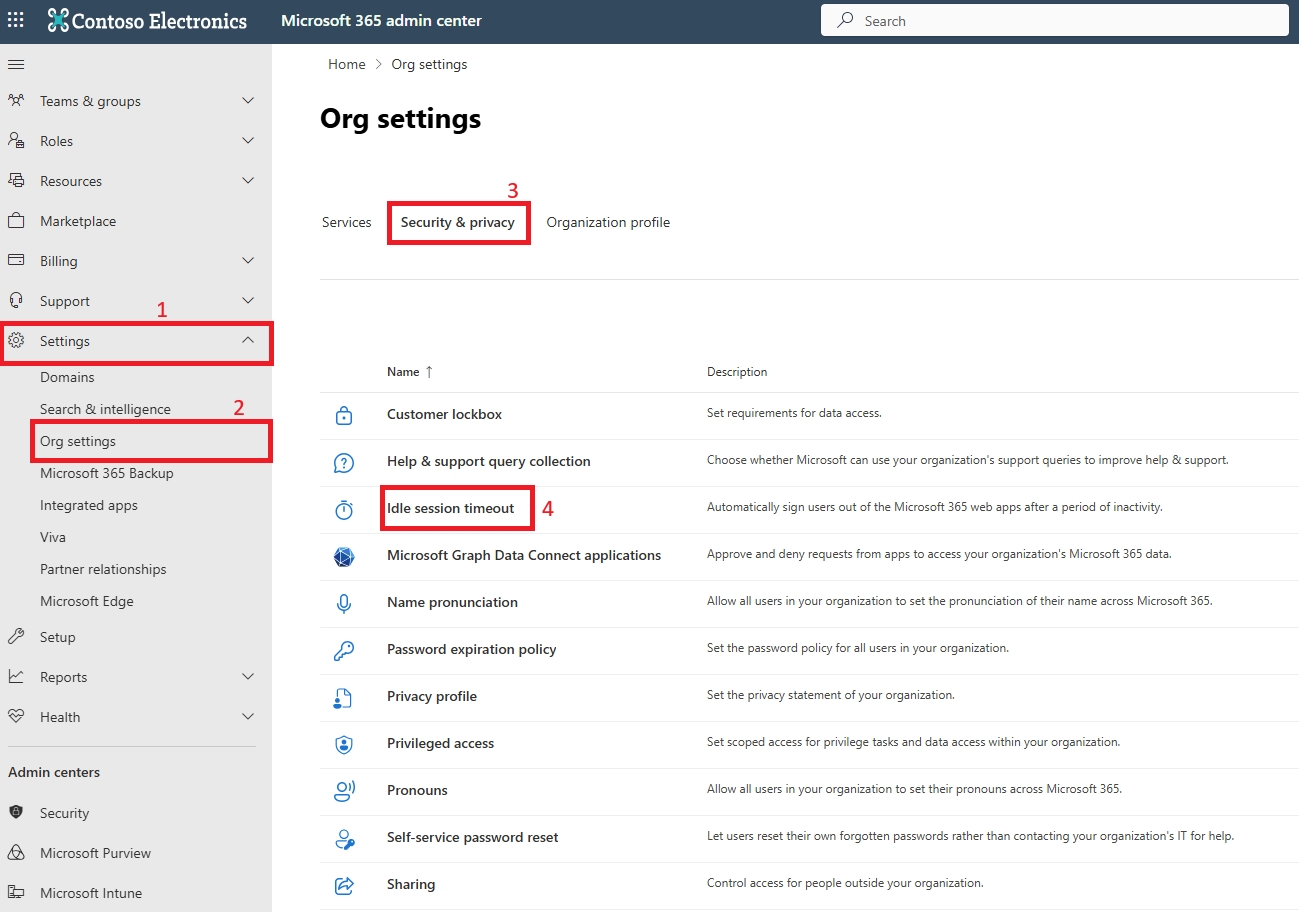Click the Teams & groups people icon
The height and width of the screenshot is (912, 1299).
[x=16, y=101]
